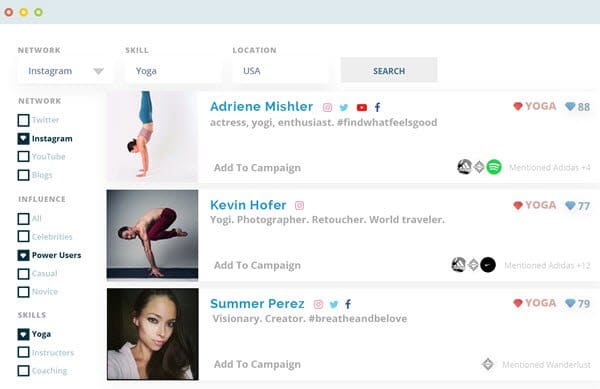Open Adriene Mishler's Twitter bird icon
Viewport: 600px width, 389px height.
344,107
